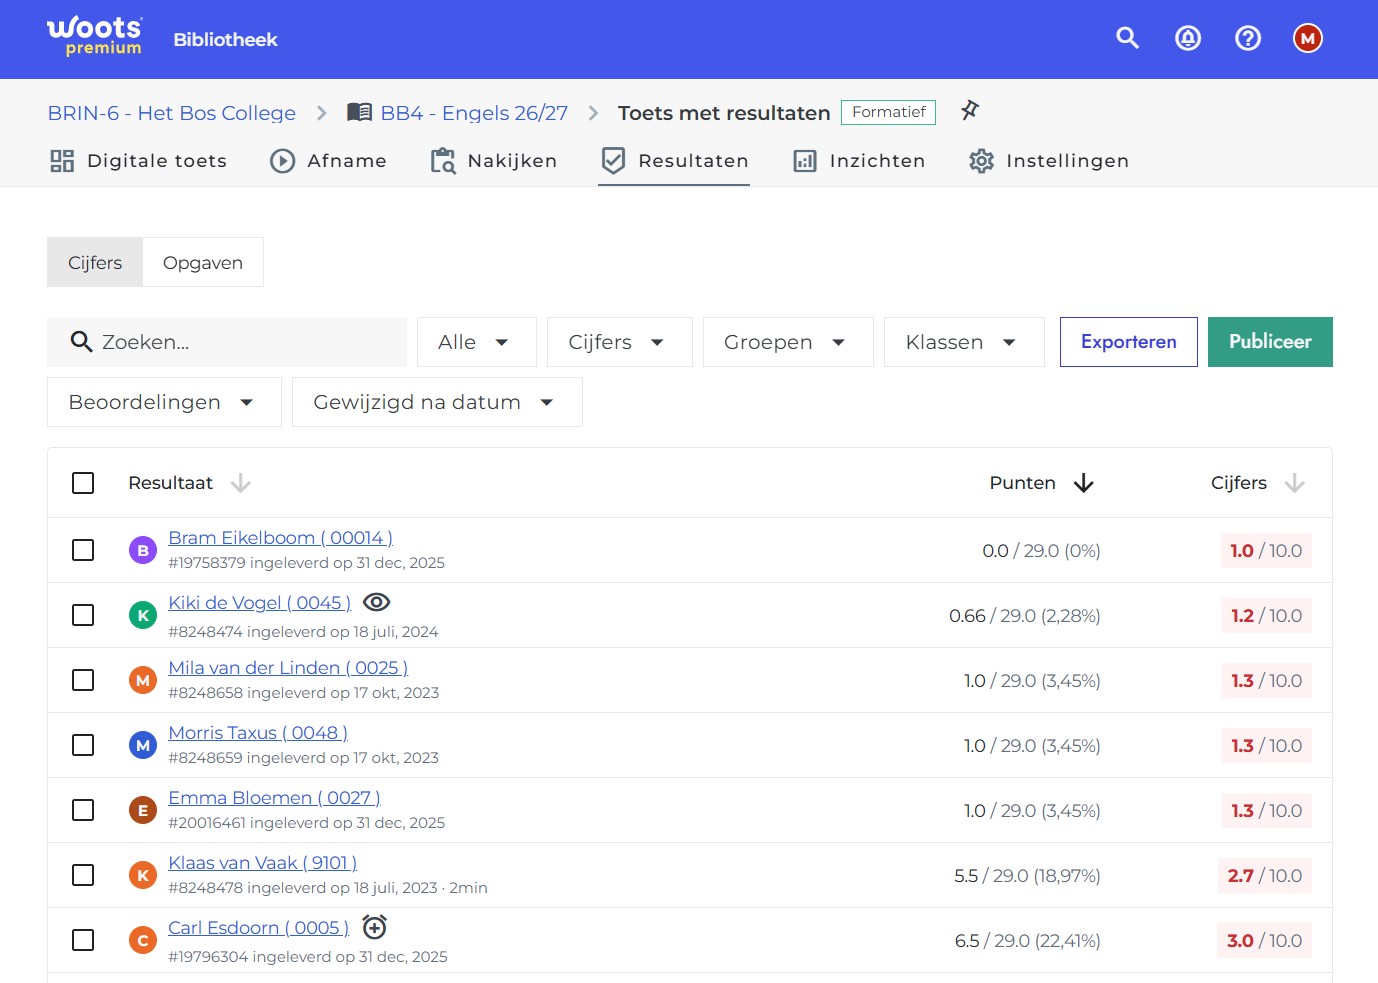Sort by Cijfers column arrow
This screenshot has height=983, width=1378.
point(1294,483)
